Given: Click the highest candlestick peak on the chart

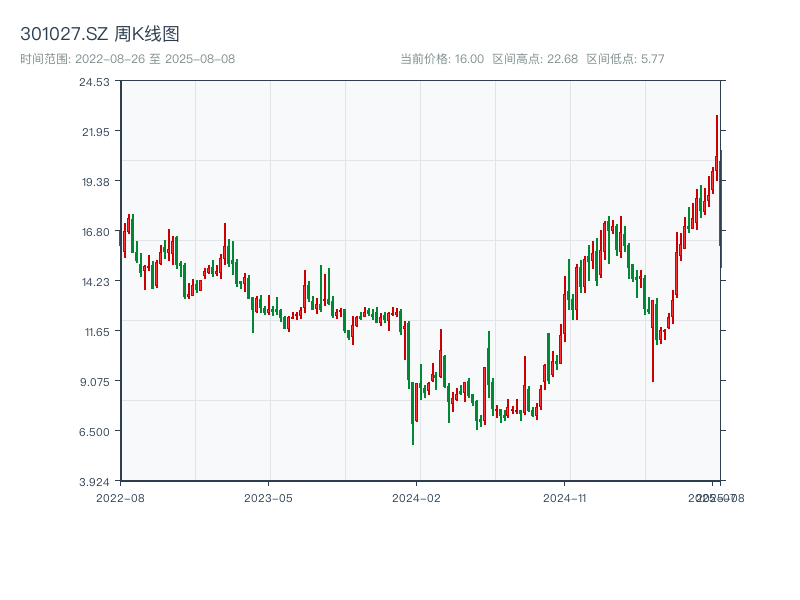Looking at the screenshot, I should click(x=717, y=118).
